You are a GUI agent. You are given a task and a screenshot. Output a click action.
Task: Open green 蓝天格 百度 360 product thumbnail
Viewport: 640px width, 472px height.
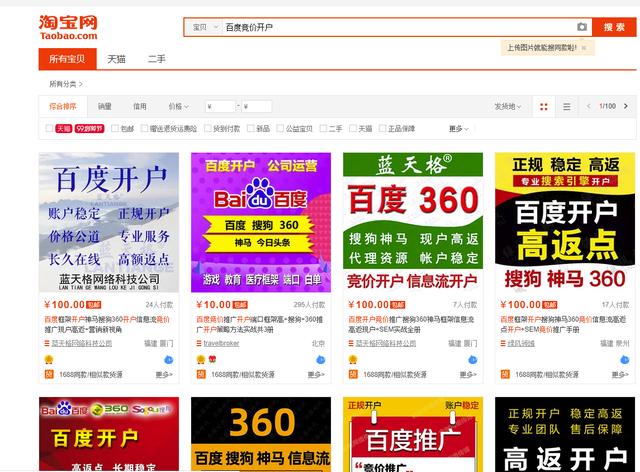(413, 223)
